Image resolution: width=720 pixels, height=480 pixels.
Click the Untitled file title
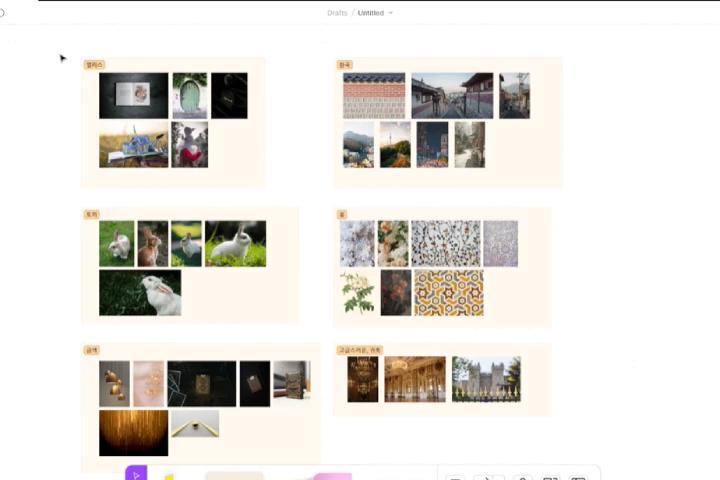tap(370, 13)
